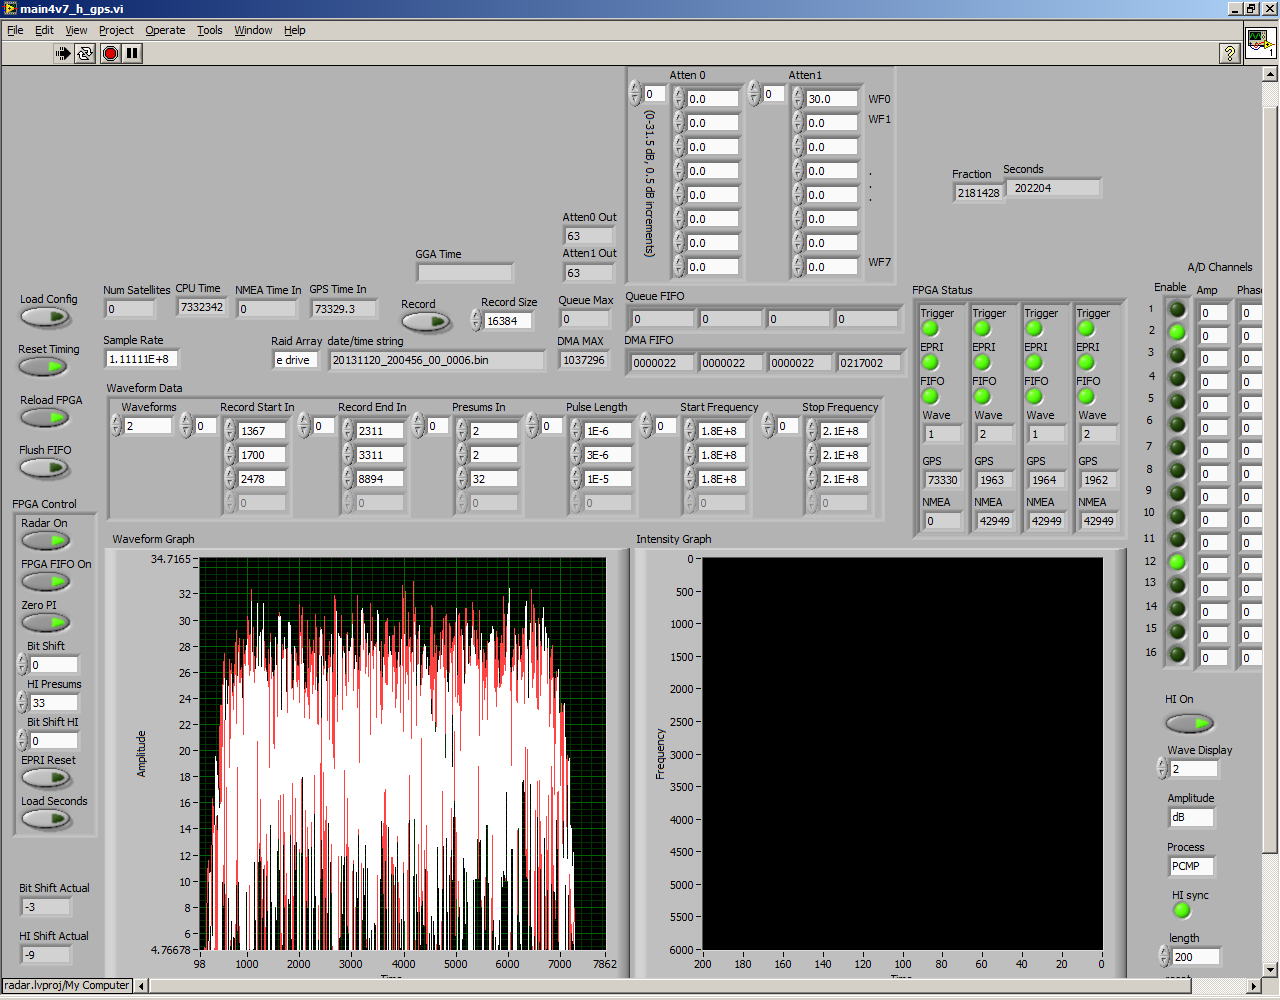Click the LabVIEW icon in the title bar
1280x1000 pixels.
9,8
